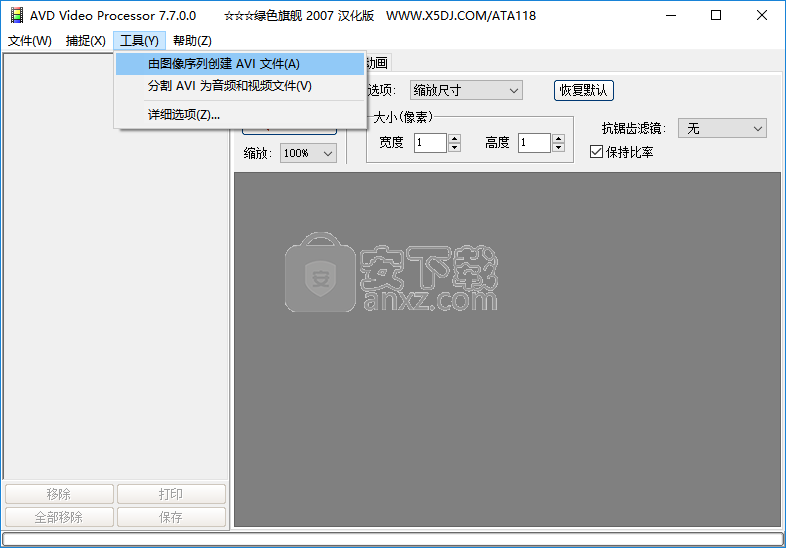This screenshot has width=786, height=548.
Task: Increase 宽度 with the up arrow
Action: point(455,138)
